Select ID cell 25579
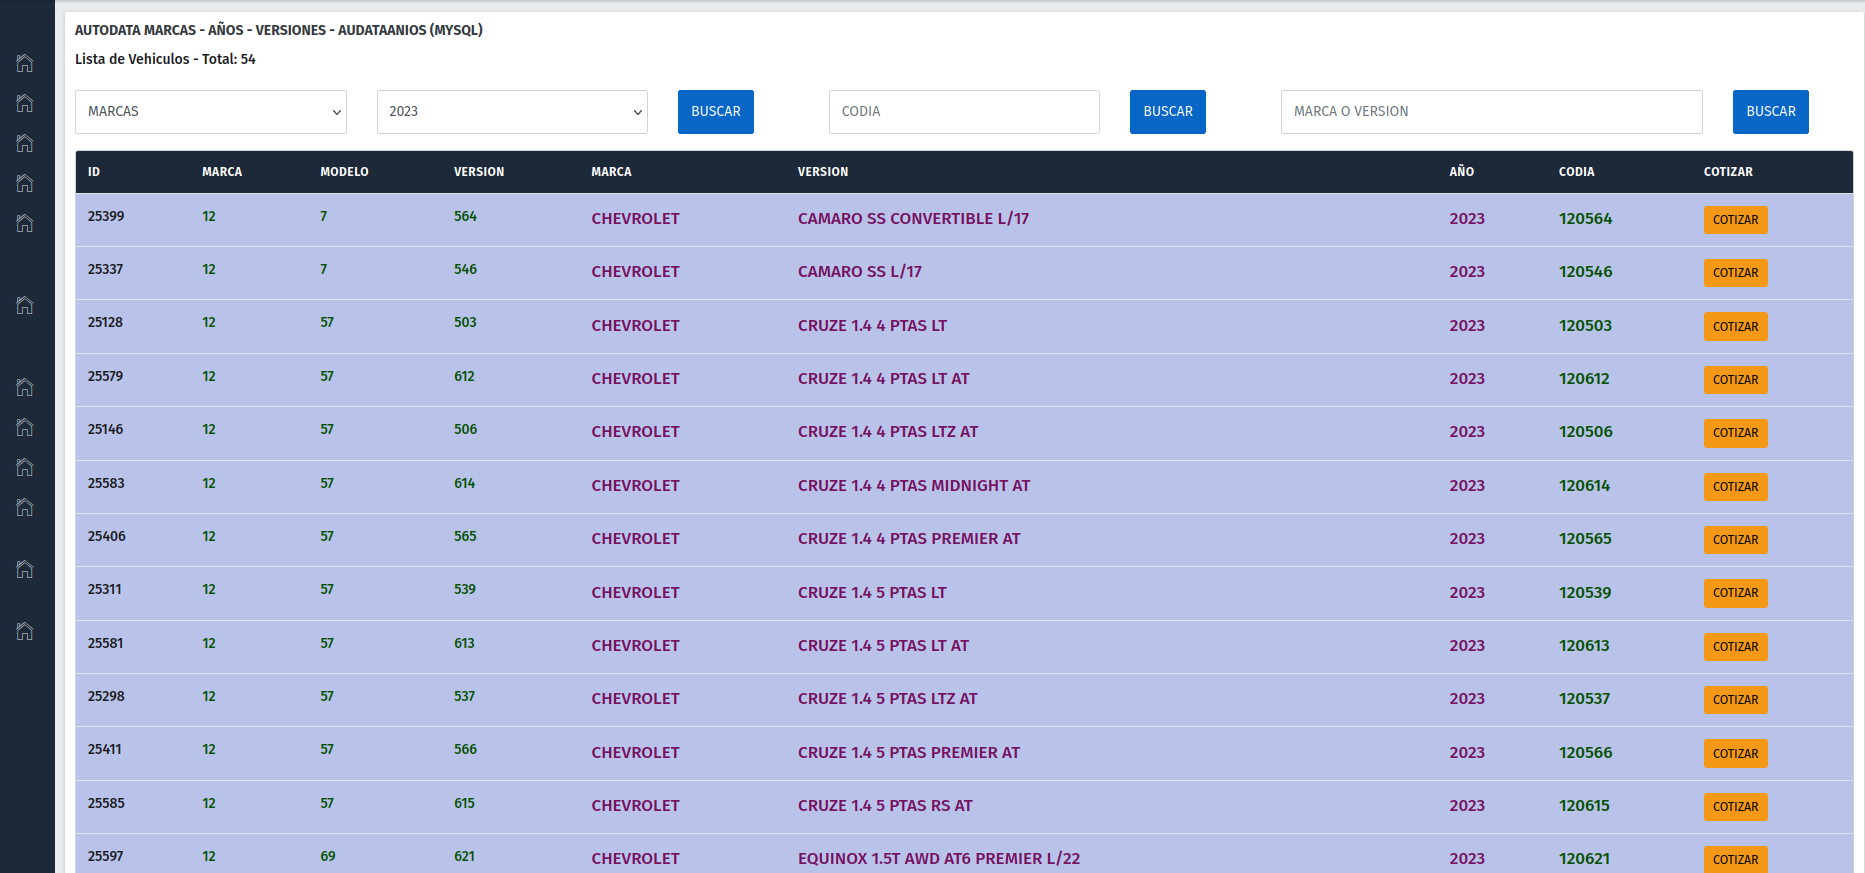Viewport: 1865px width, 873px height. point(105,376)
